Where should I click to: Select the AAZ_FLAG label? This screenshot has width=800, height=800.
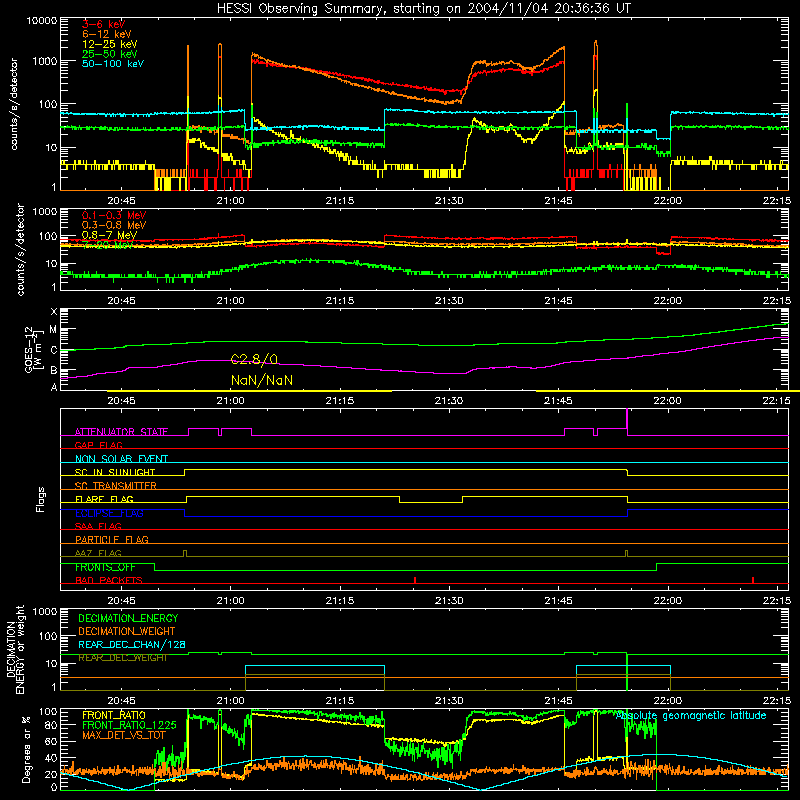click(98, 553)
